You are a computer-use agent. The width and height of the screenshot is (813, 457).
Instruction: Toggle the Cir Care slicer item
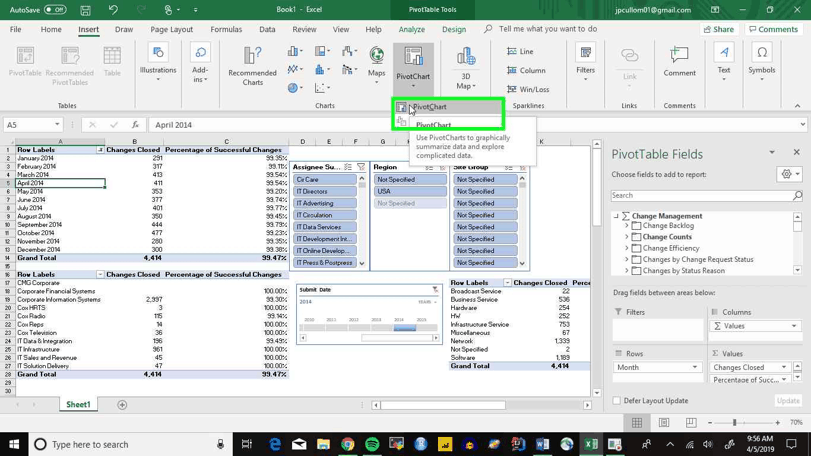click(x=325, y=179)
